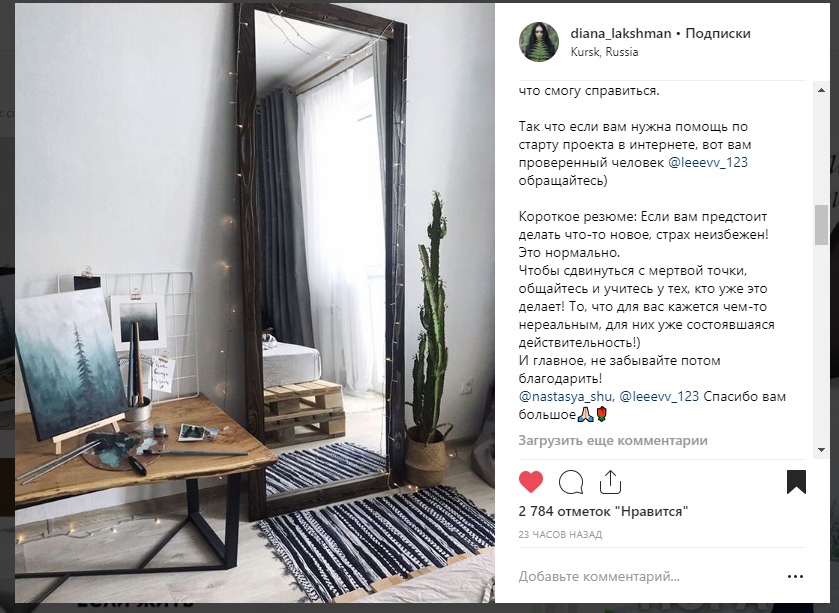Click the mirror room post photo
Image resolution: width=839 pixels, height=613 pixels.
[255, 303]
